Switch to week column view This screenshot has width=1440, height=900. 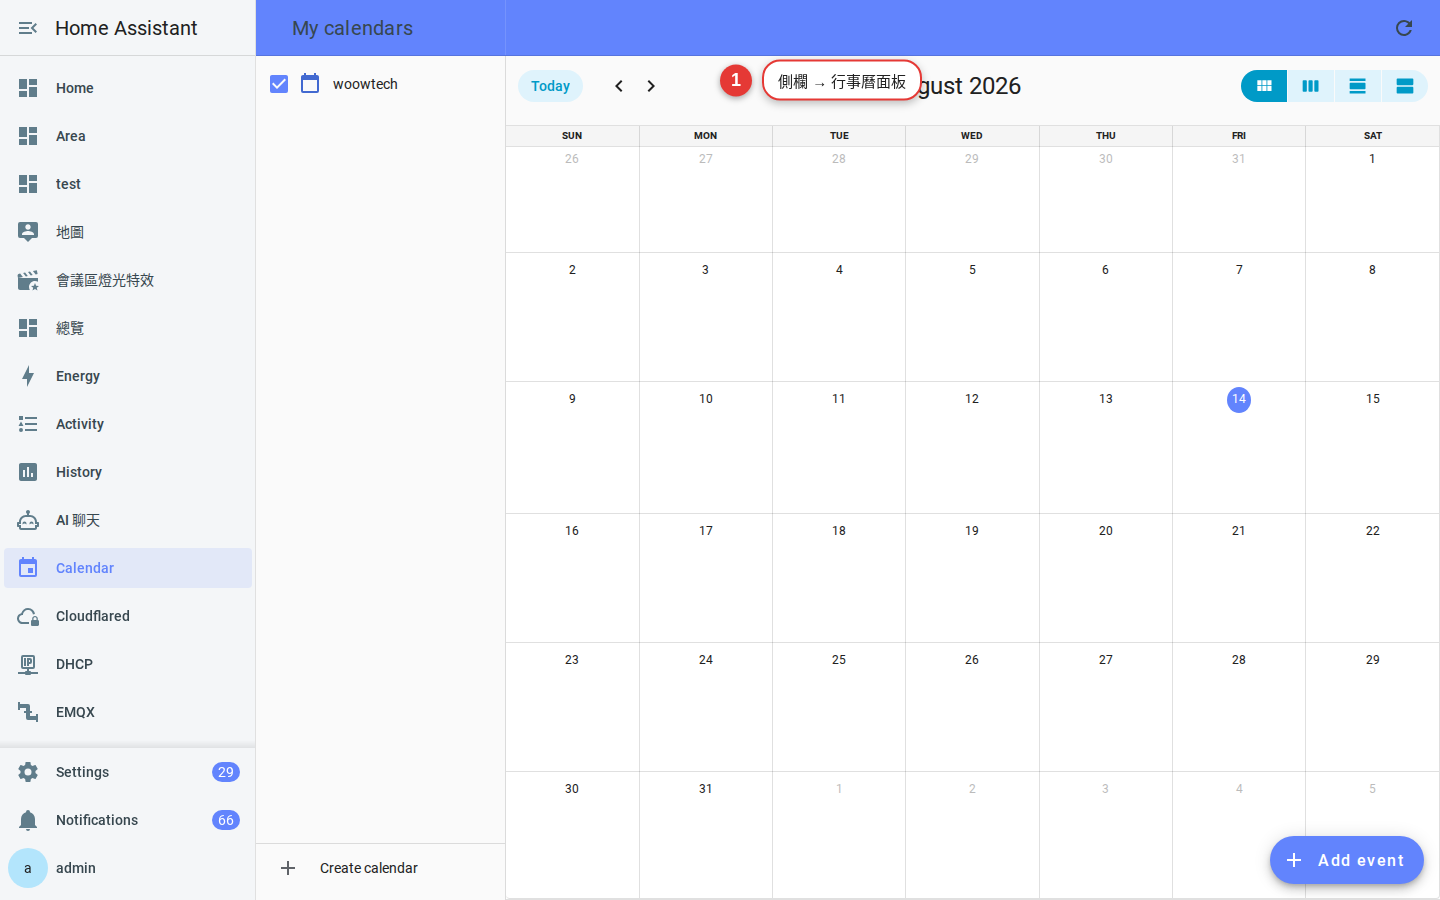coord(1310,86)
